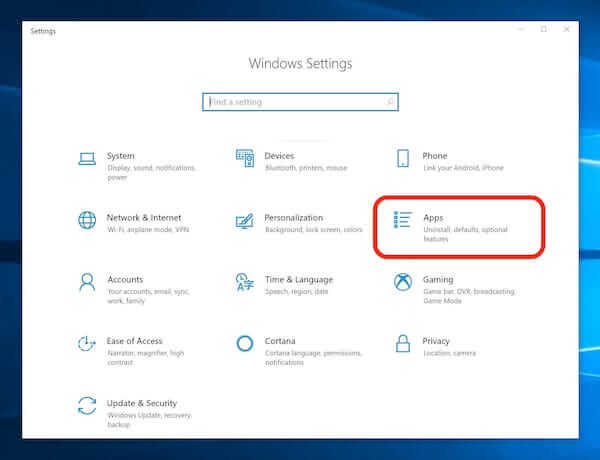The image size is (600, 460).
Task: Open the Devices settings label
Action: pyautogui.click(x=279, y=156)
